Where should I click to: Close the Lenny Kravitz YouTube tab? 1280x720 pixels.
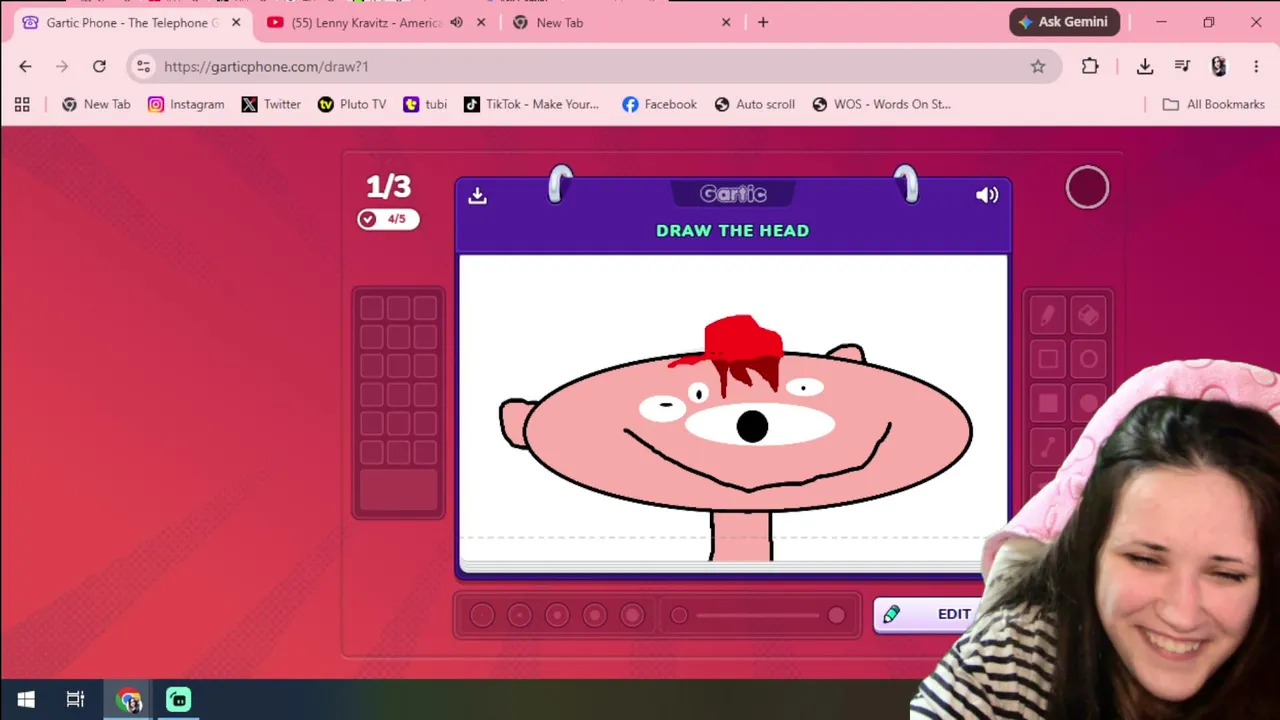(481, 22)
